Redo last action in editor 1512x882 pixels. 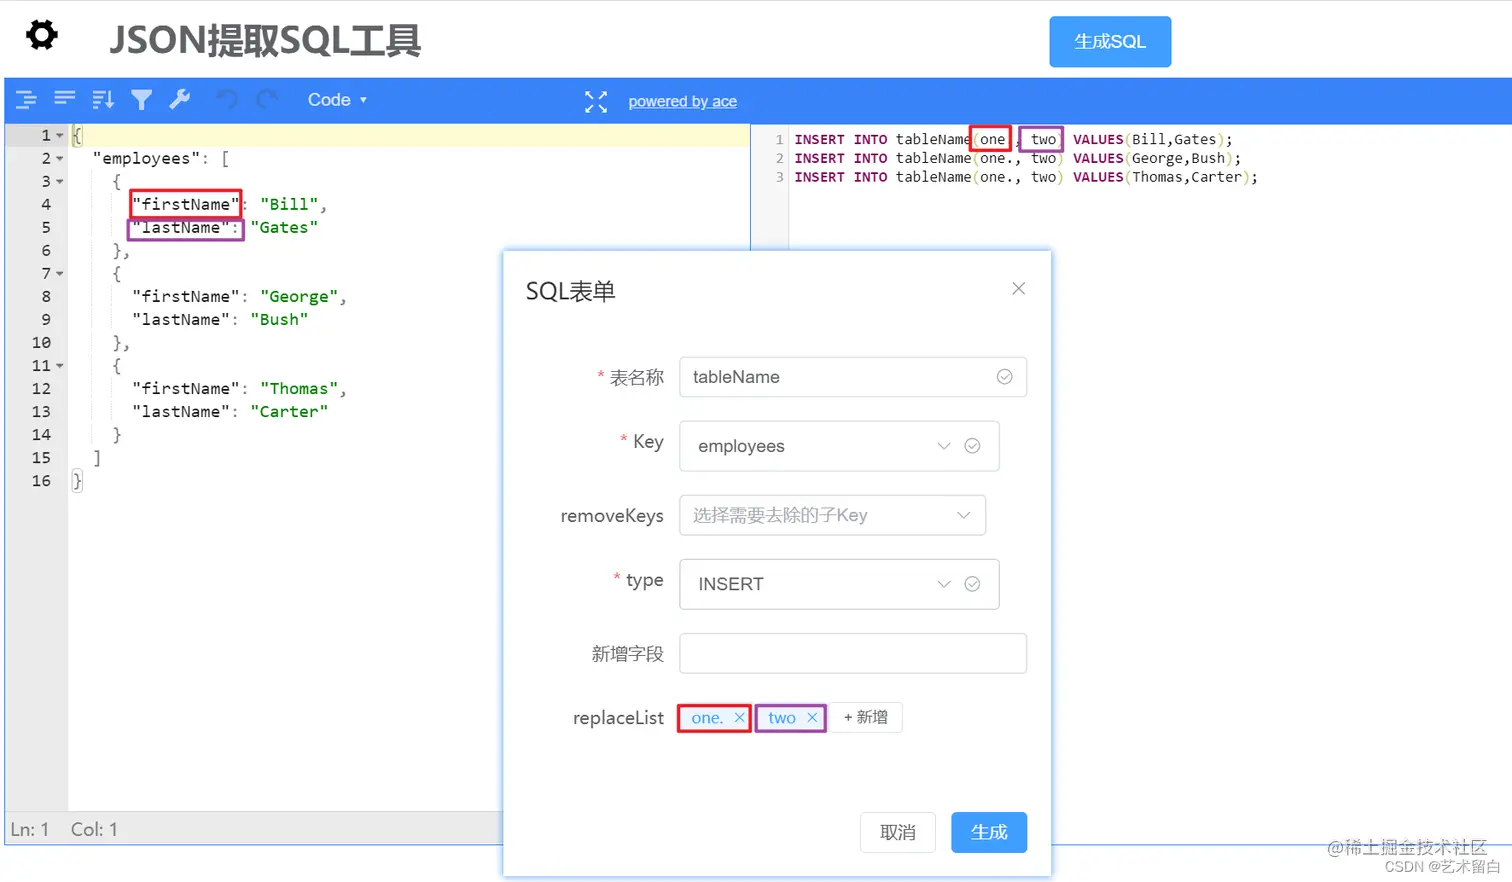267,99
